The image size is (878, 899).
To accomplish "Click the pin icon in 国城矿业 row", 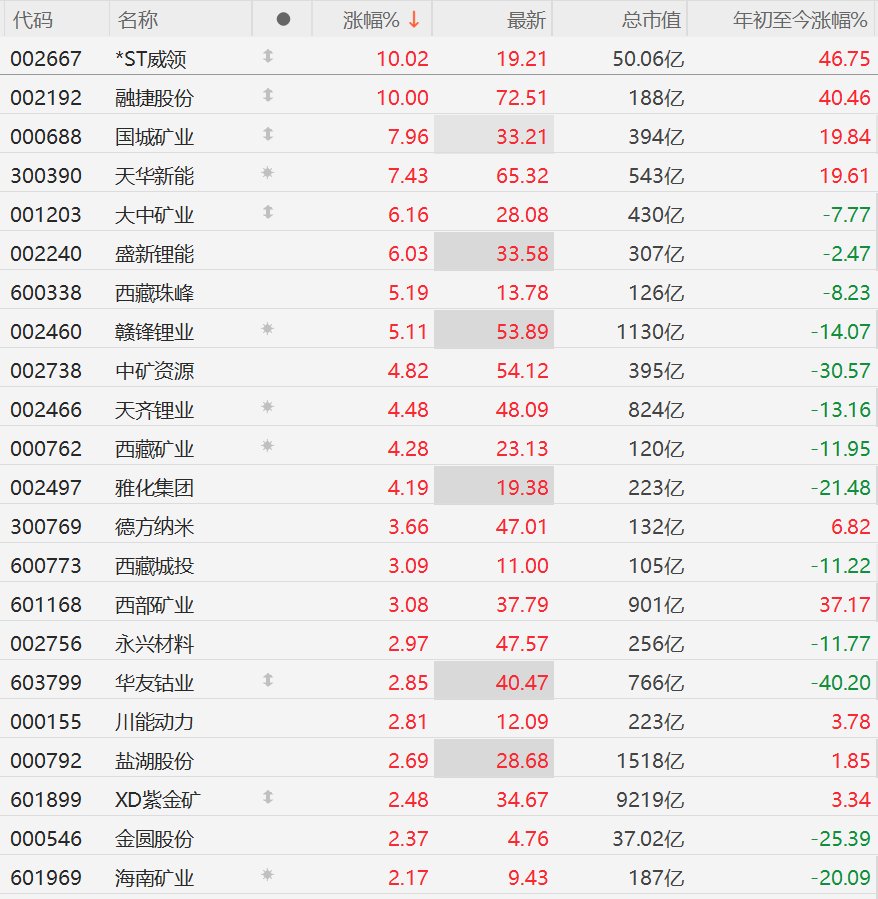I will 267,134.
